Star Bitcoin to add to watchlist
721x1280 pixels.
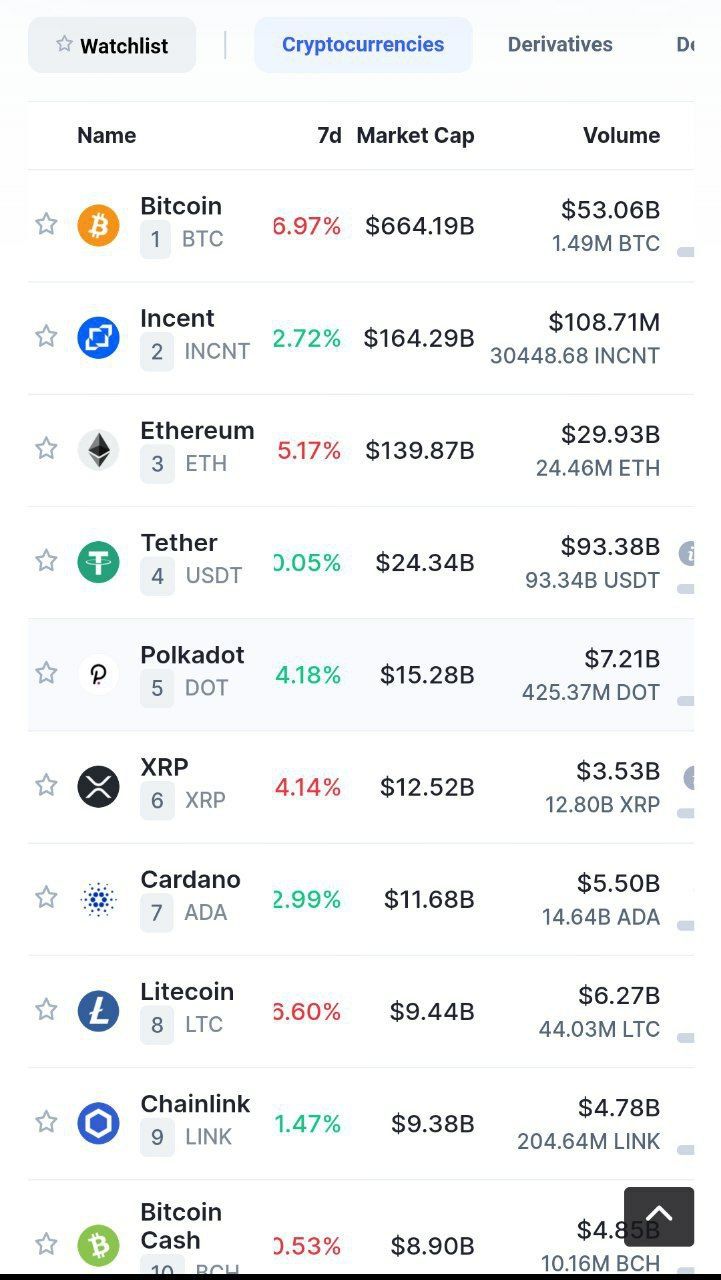tap(46, 224)
